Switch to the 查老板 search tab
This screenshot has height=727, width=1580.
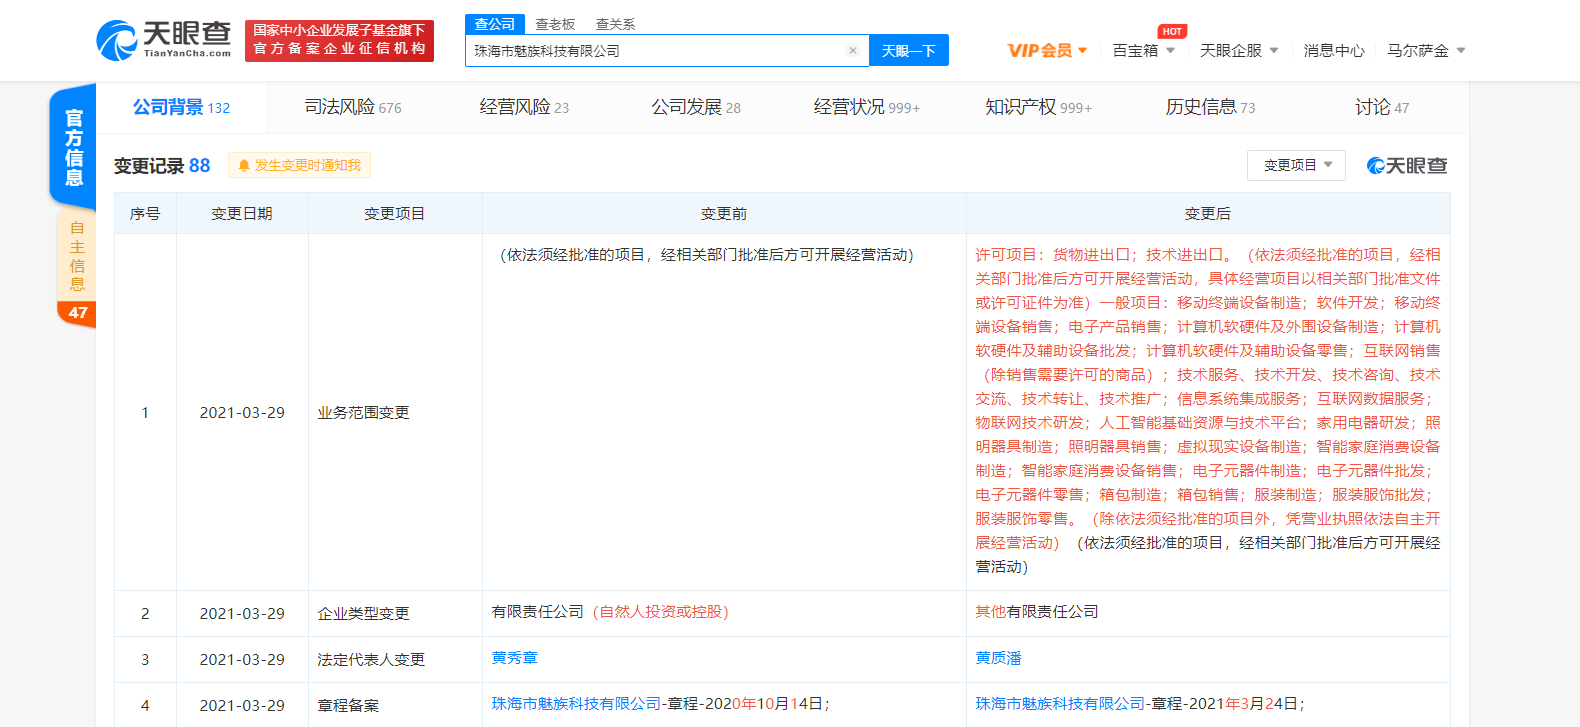(555, 24)
